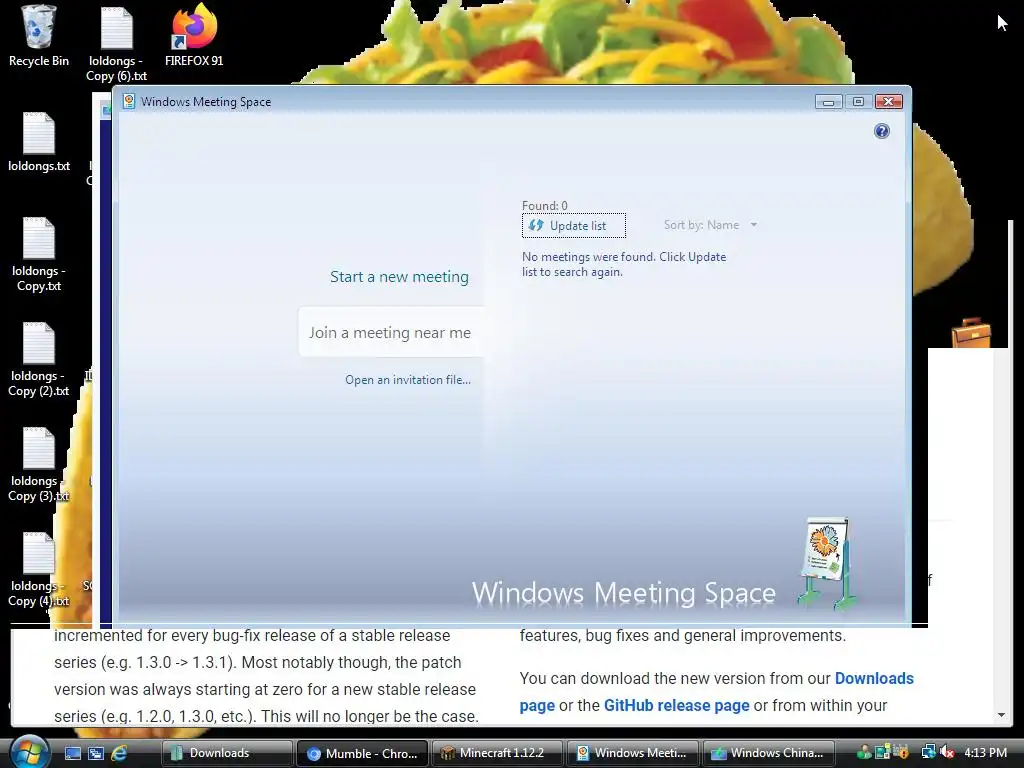Minimize the Windows Meeting Space window
Image resolution: width=1024 pixels, height=768 pixels.
(x=828, y=102)
